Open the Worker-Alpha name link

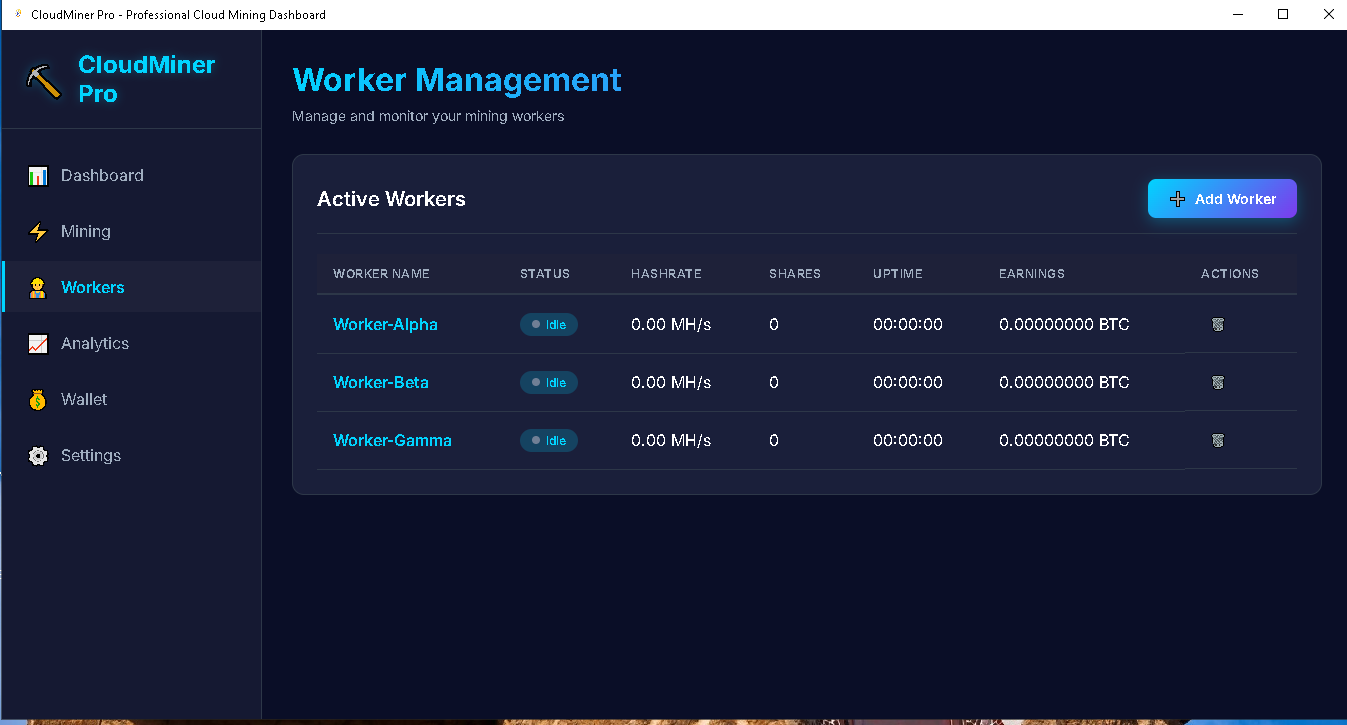(x=385, y=325)
